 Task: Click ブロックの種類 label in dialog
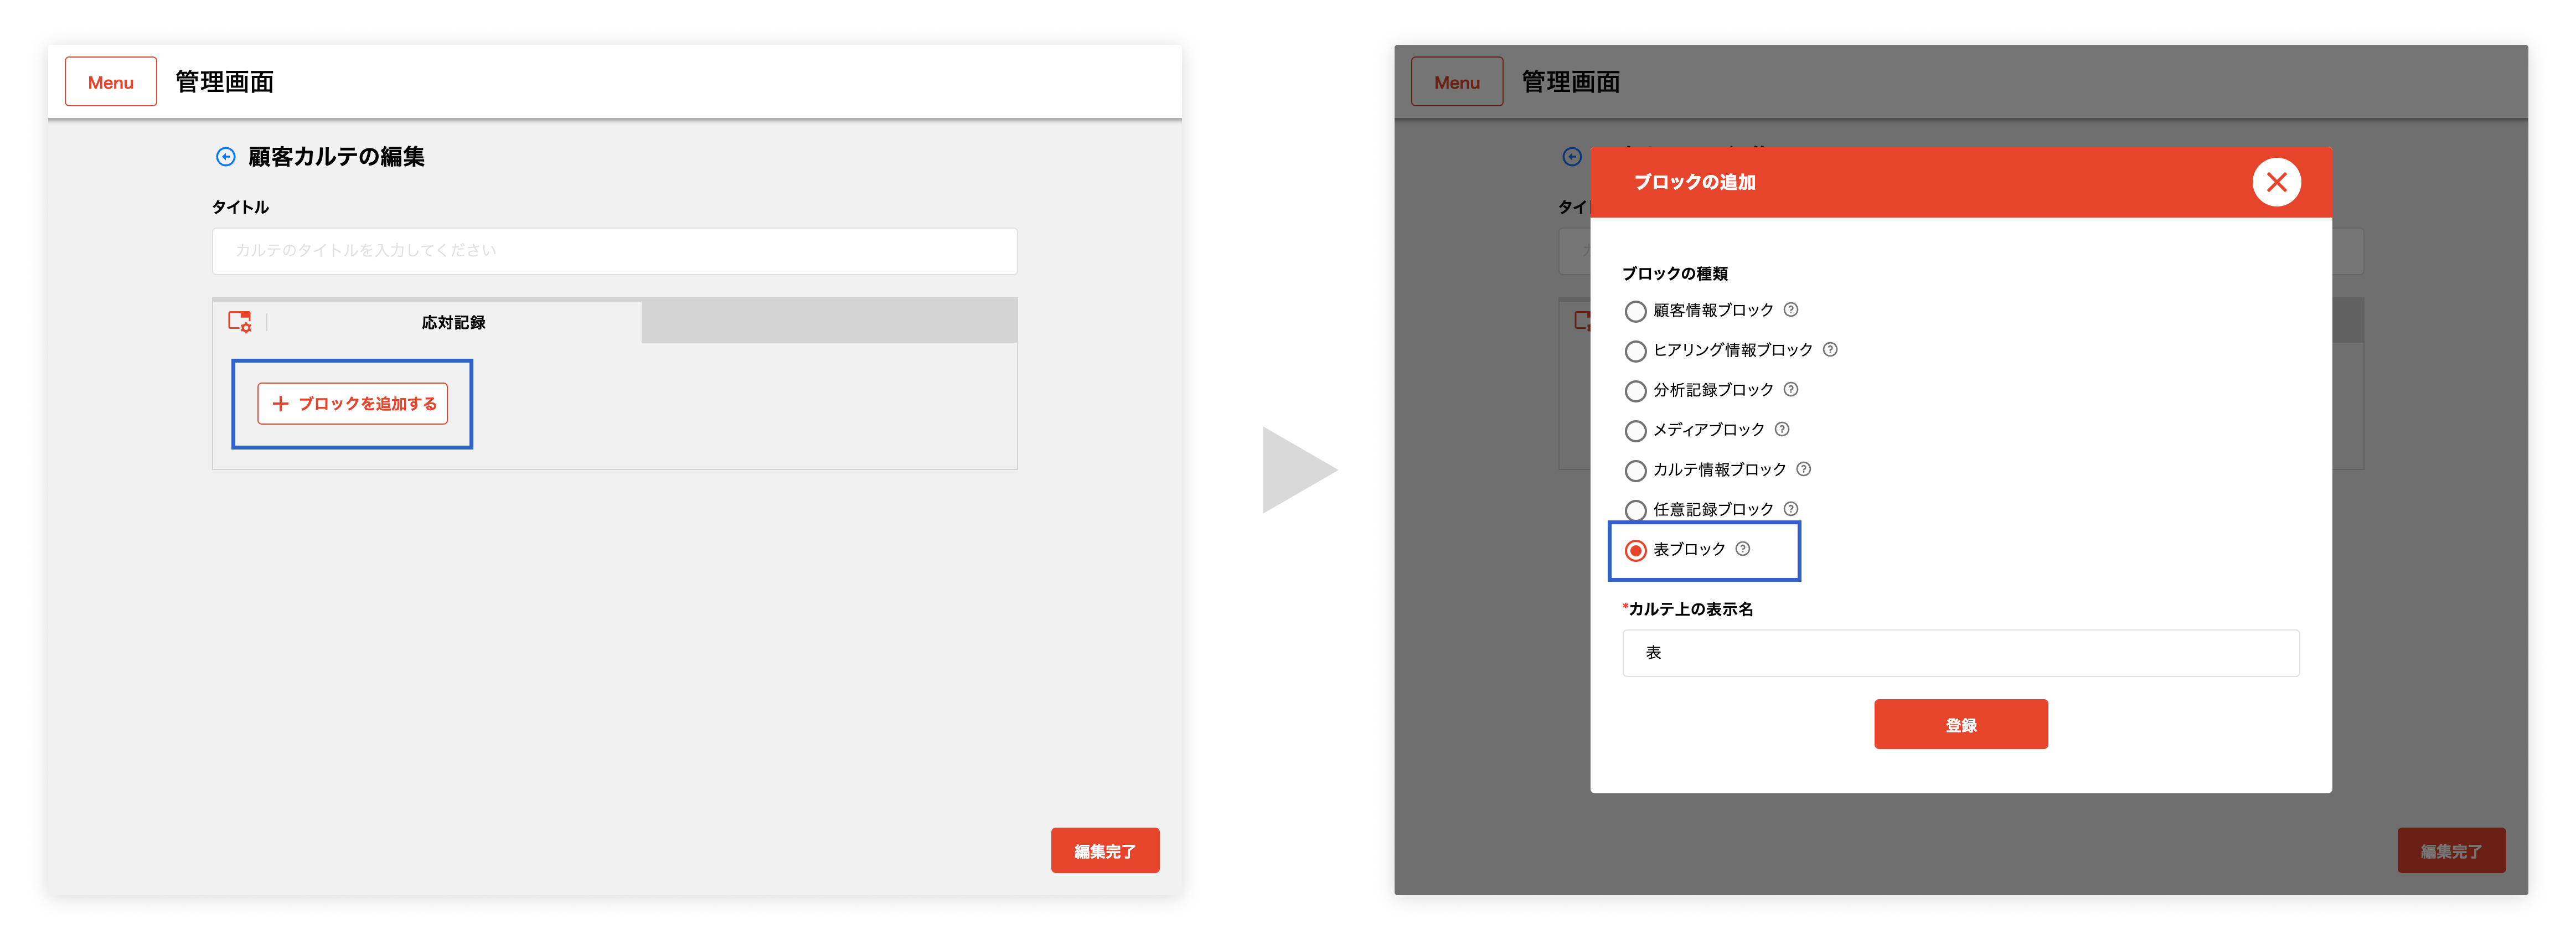1674,273
